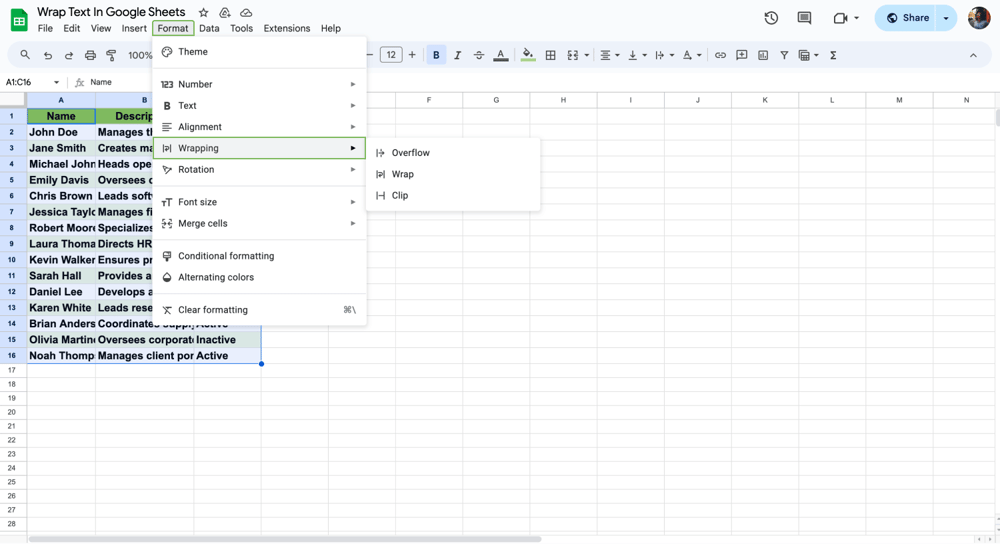The height and width of the screenshot is (544, 1000).
Task: Expand the Share button dropdown arrow
Action: tap(946, 18)
